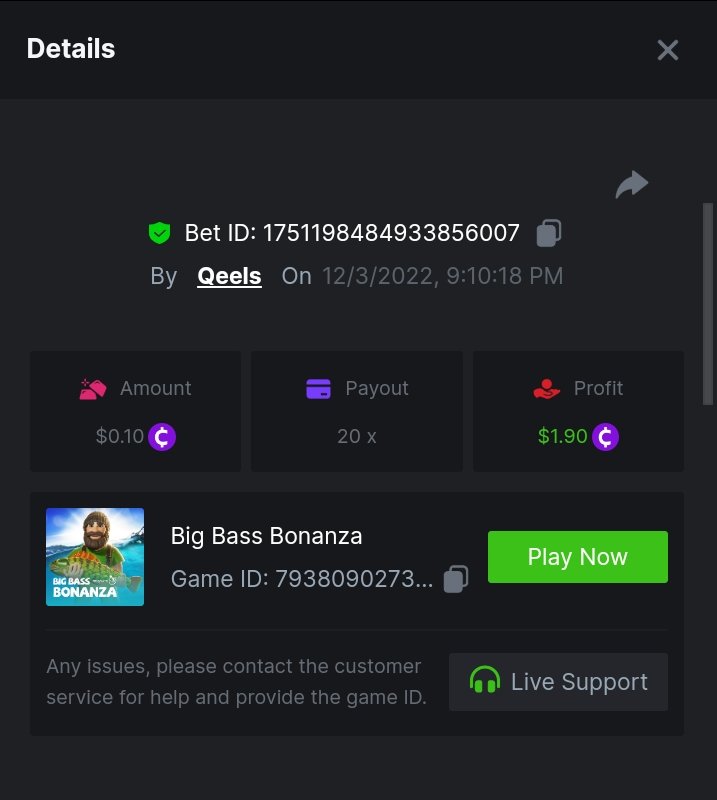Click the purple Payout card icon
The height and width of the screenshot is (800, 717).
(318, 389)
